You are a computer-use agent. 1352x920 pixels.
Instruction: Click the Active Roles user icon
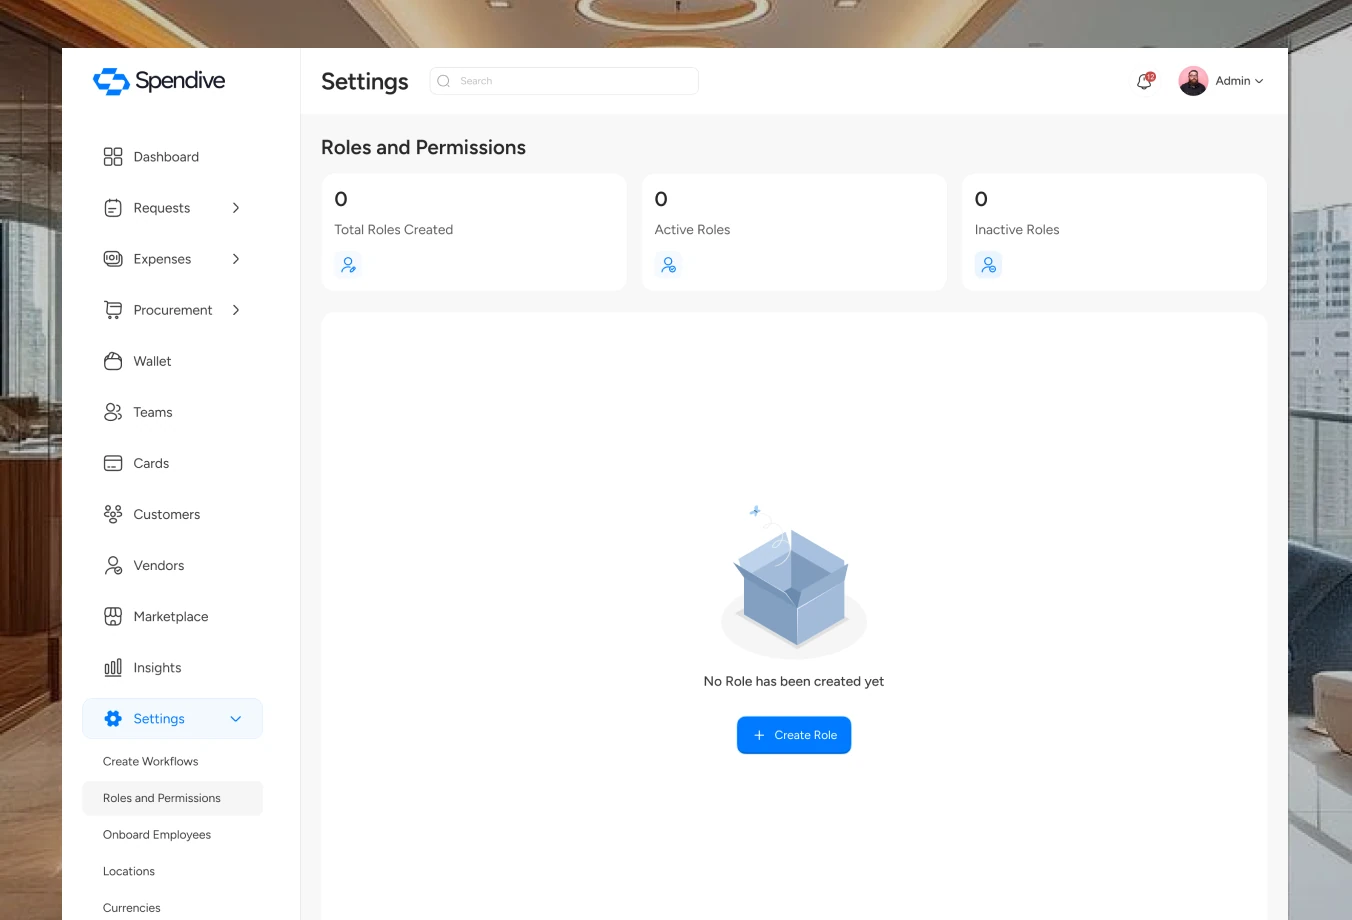pos(668,265)
